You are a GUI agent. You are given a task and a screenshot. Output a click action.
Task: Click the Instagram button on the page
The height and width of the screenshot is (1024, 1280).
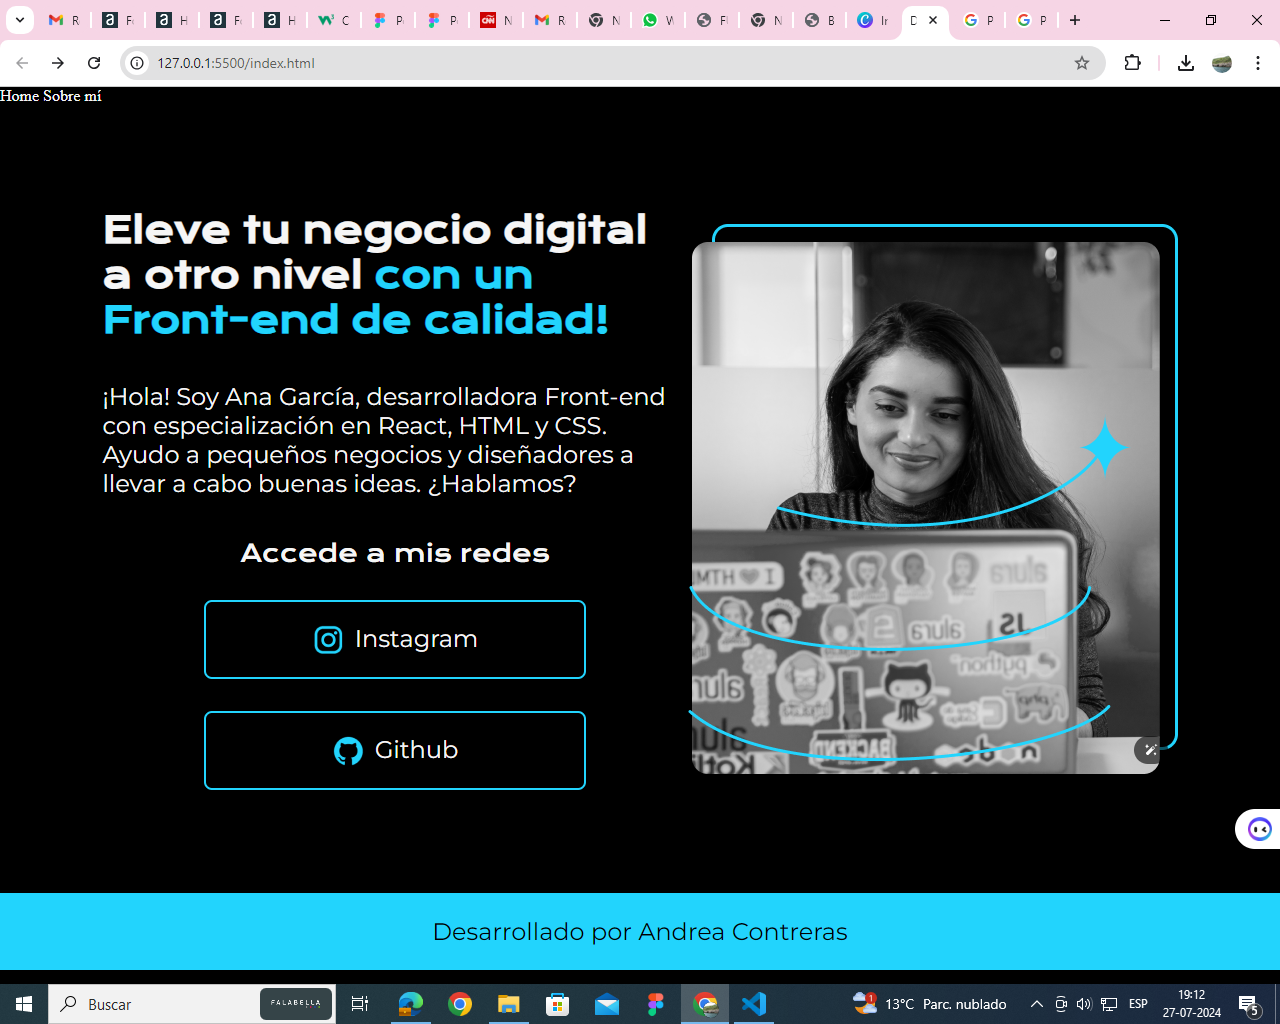click(x=395, y=639)
